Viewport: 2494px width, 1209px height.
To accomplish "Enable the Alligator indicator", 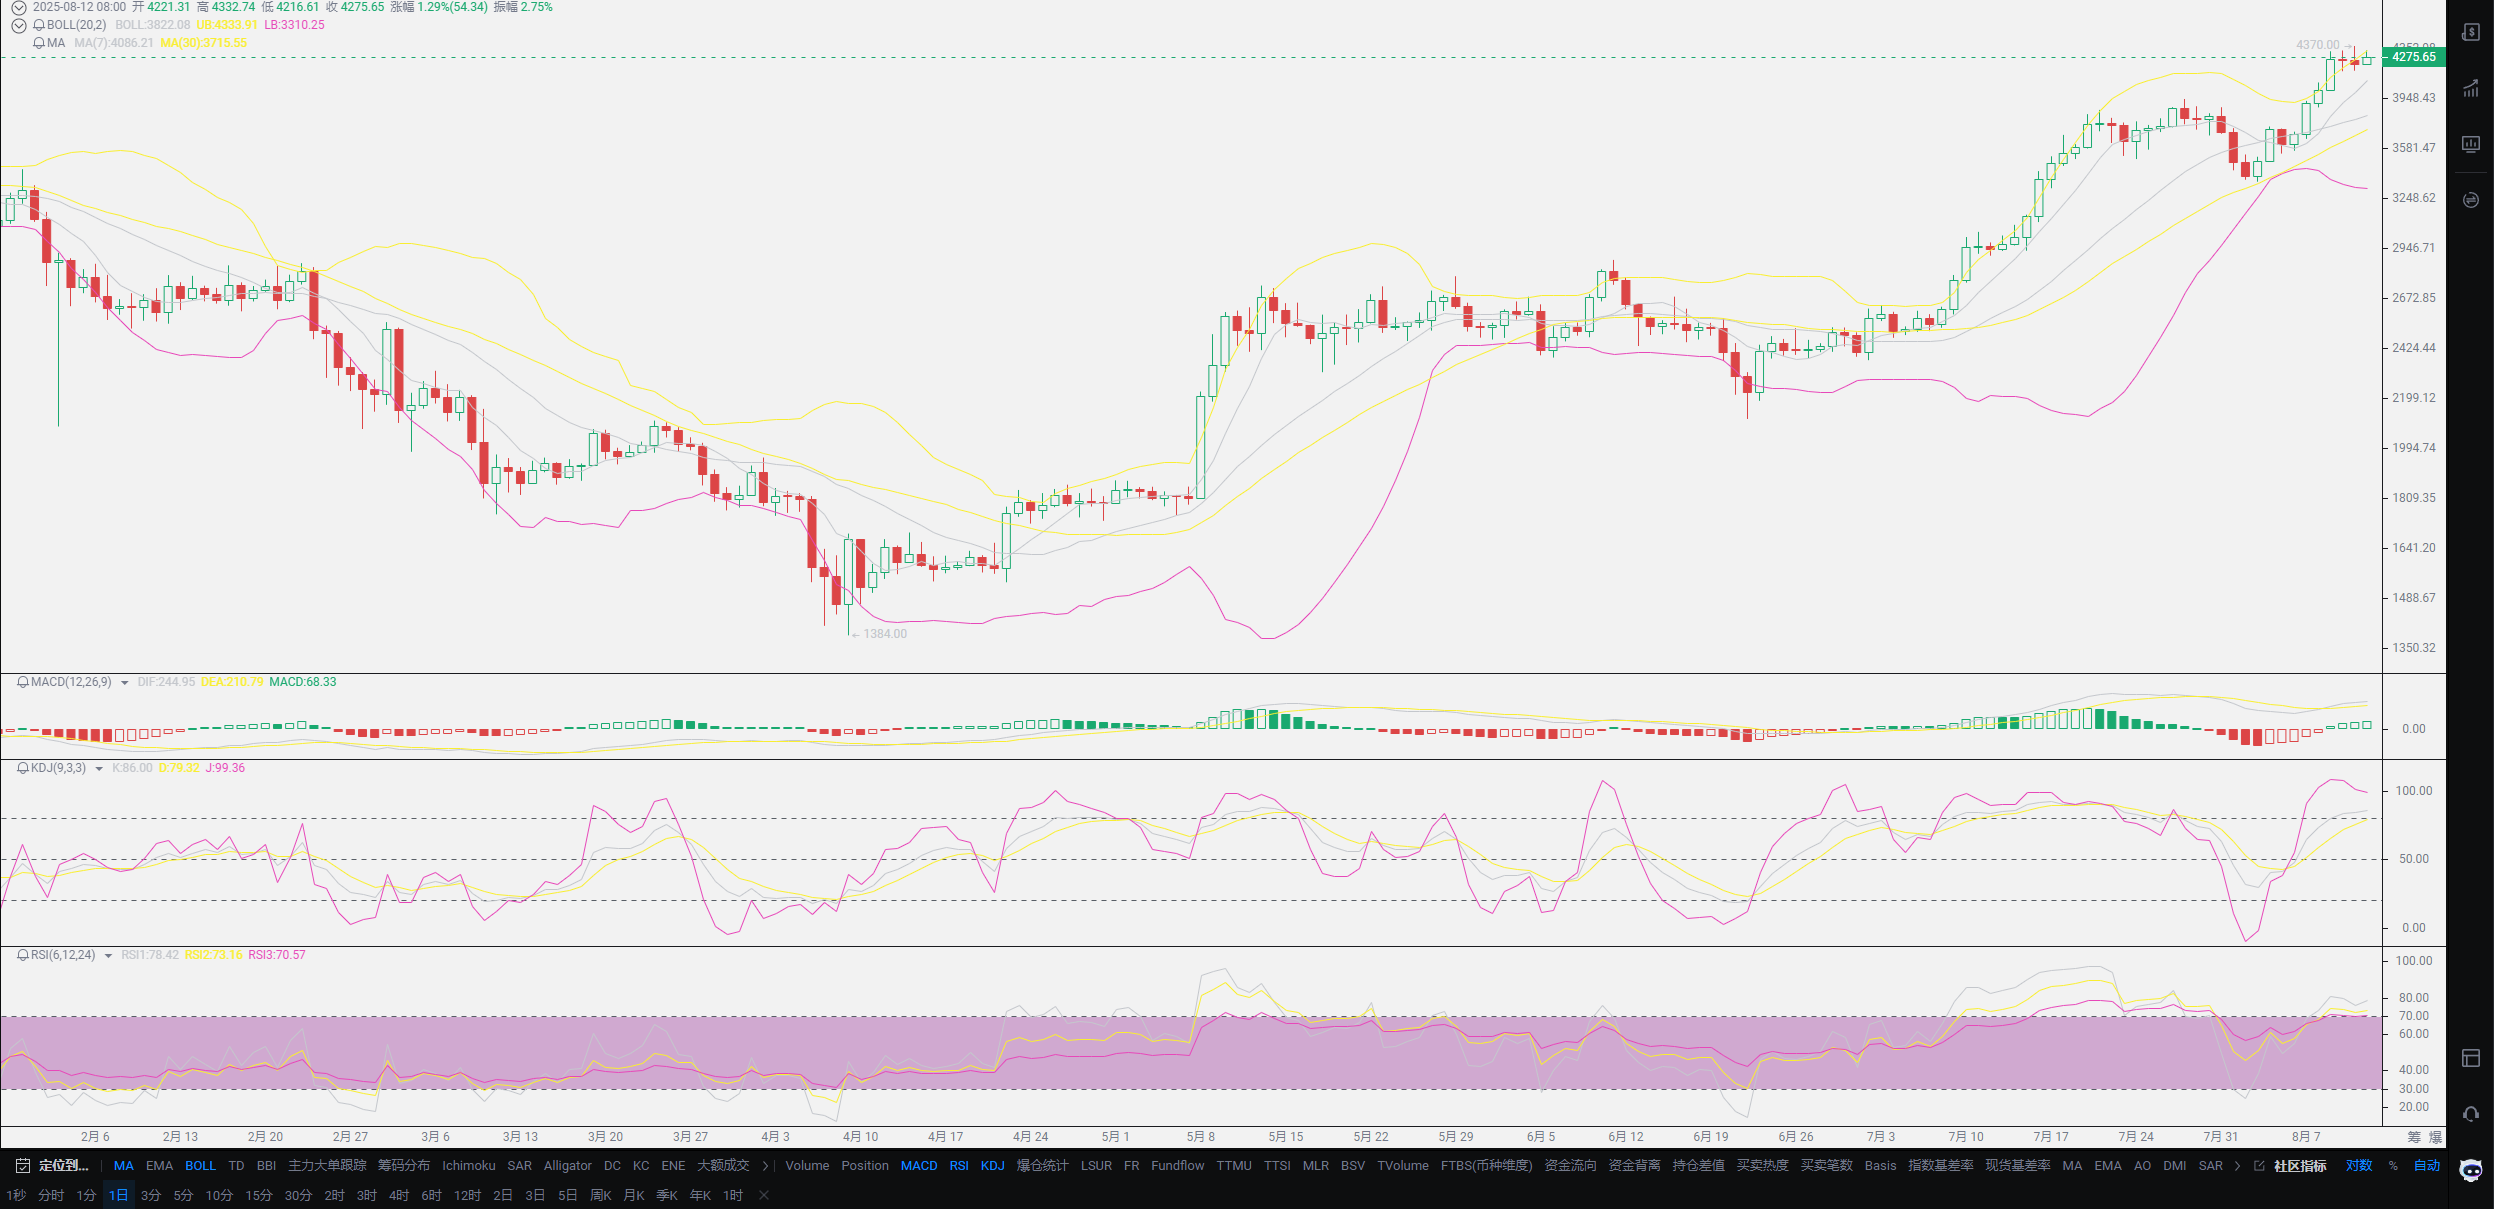I will pos(568,1166).
